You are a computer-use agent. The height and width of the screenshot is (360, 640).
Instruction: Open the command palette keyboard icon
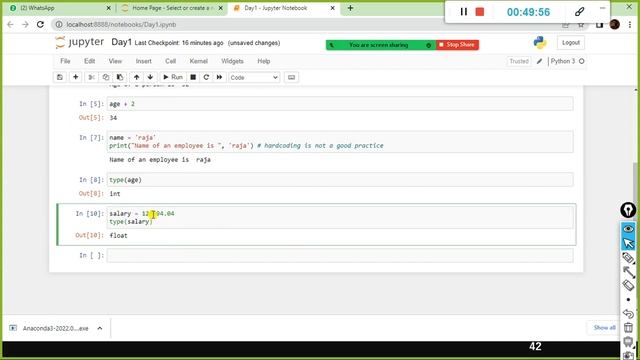[291, 77]
